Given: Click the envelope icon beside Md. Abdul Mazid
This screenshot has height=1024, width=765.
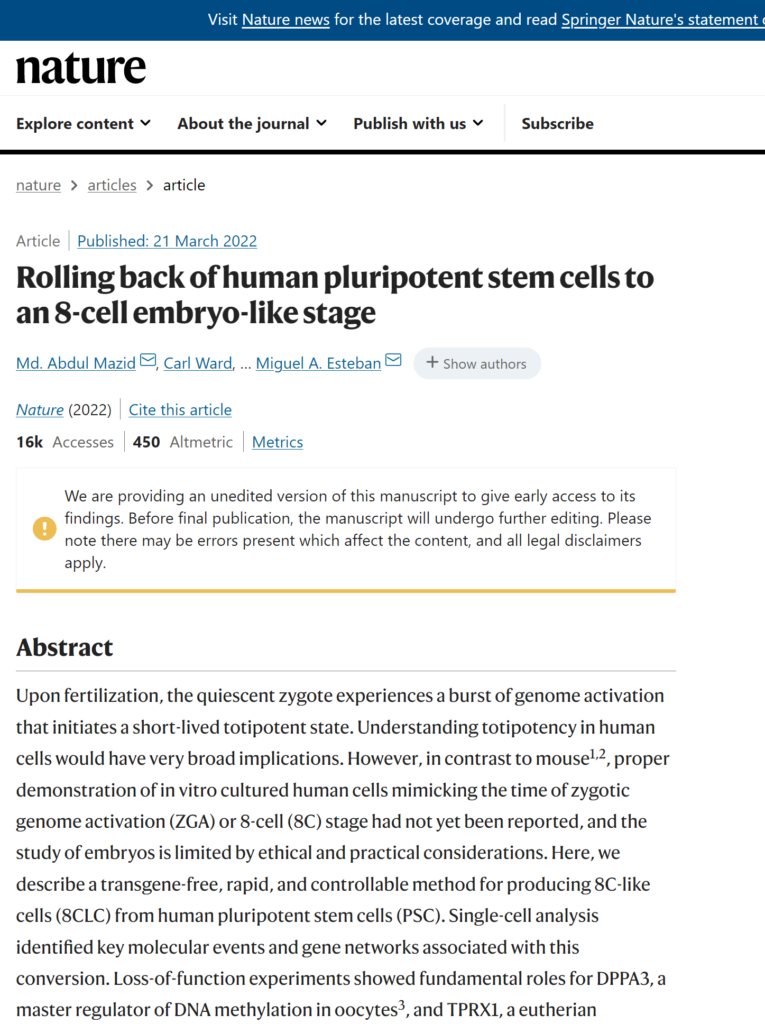Looking at the screenshot, I should click(148, 361).
